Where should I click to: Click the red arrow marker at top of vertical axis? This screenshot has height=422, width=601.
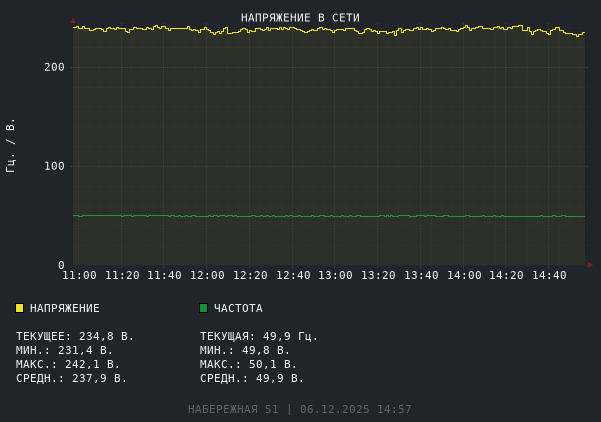point(73,21)
